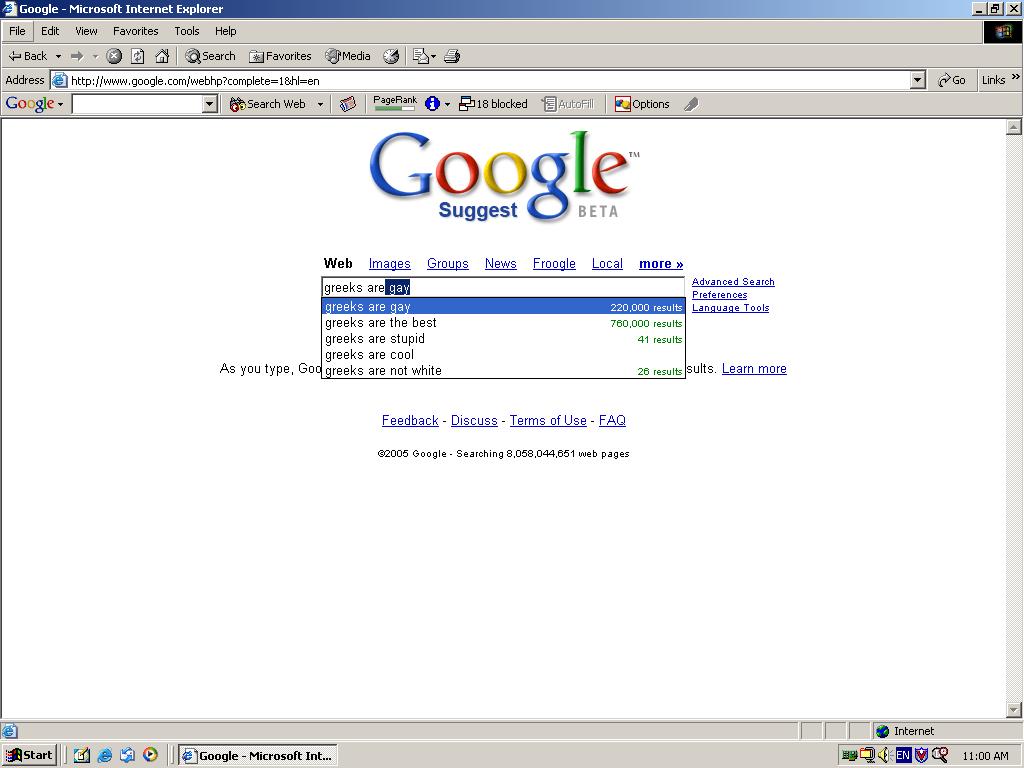Select suggestion "greeks are the best"
Image resolution: width=1024 pixels, height=768 pixels.
[x=504, y=323]
